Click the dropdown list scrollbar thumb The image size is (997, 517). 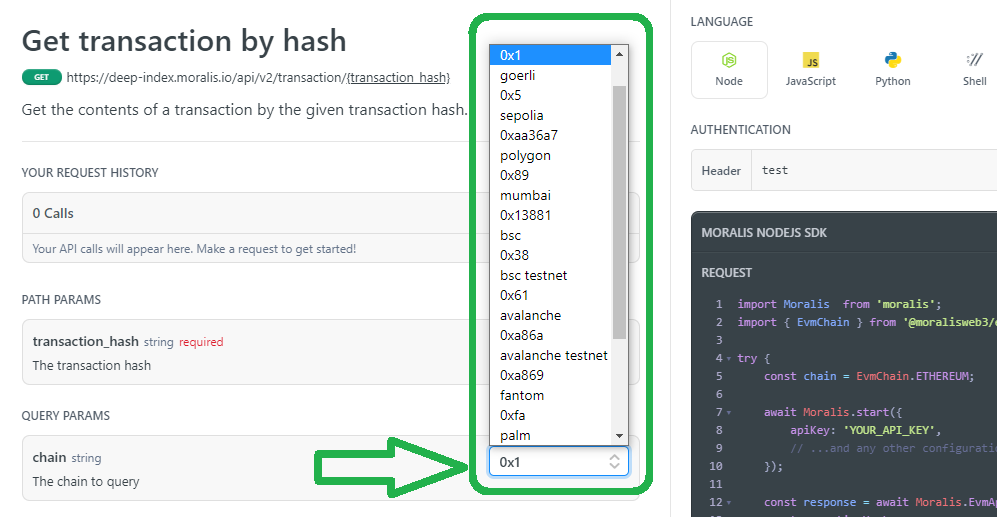click(619, 212)
